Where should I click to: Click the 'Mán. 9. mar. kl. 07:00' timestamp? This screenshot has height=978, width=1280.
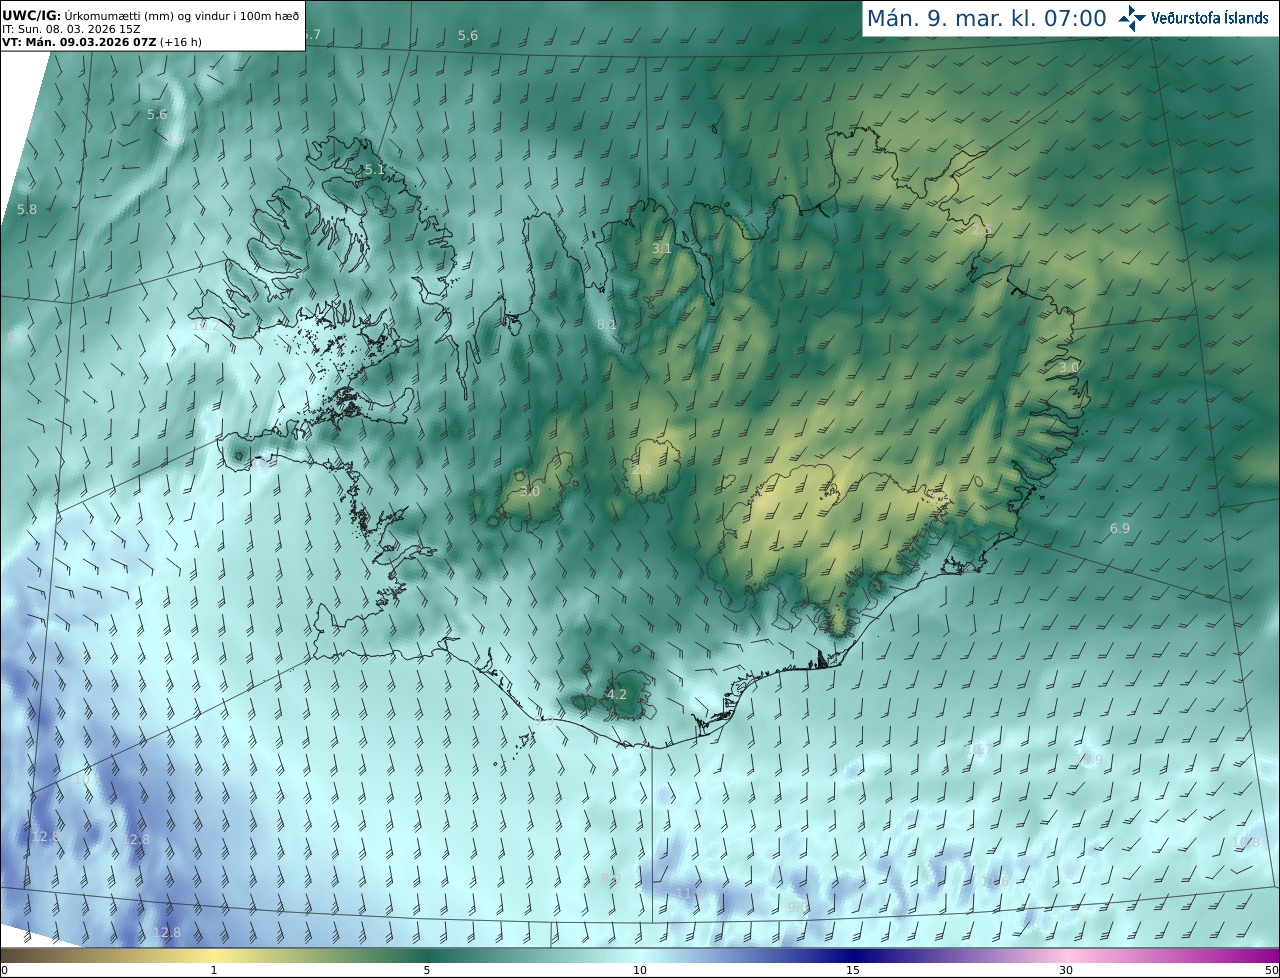click(x=986, y=18)
